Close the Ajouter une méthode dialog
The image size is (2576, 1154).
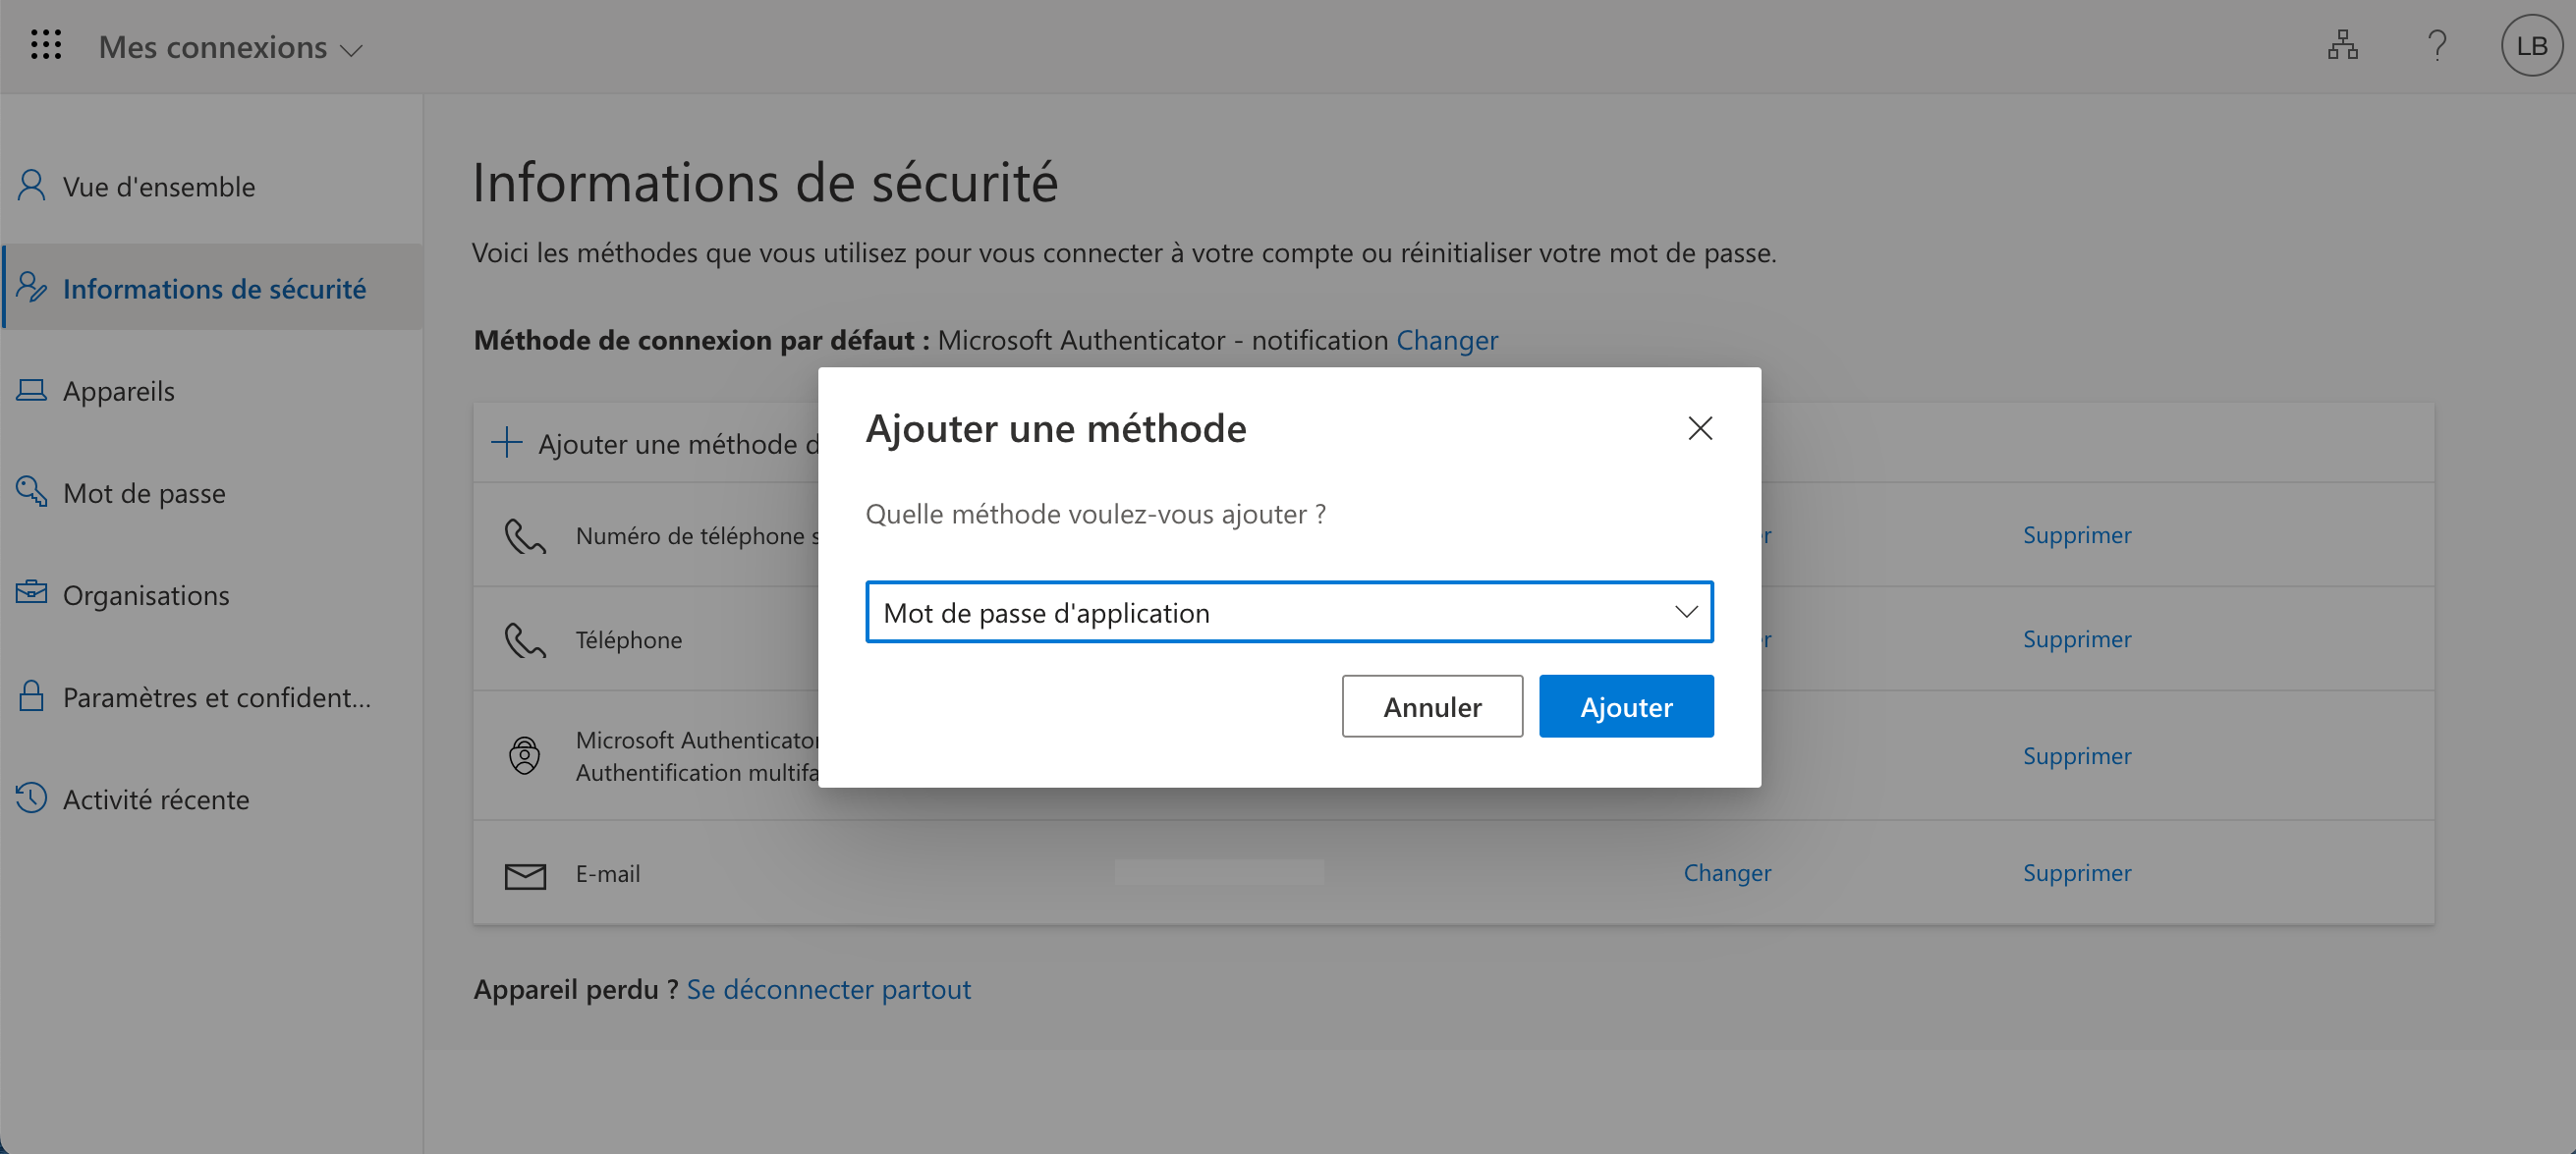tap(1699, 428)
